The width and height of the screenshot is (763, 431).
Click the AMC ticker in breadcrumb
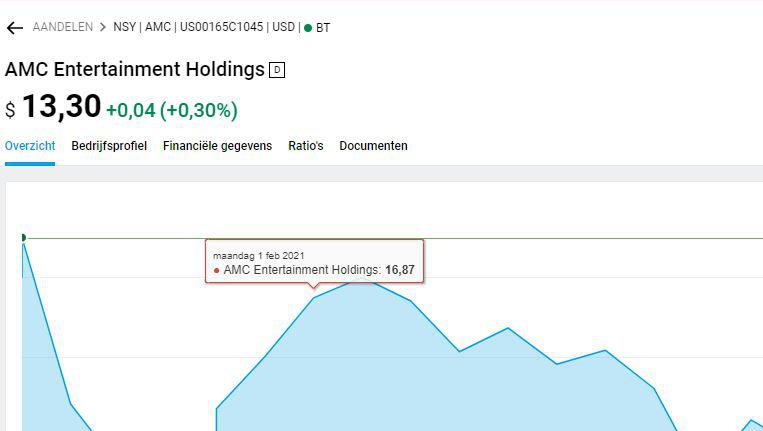158,28
